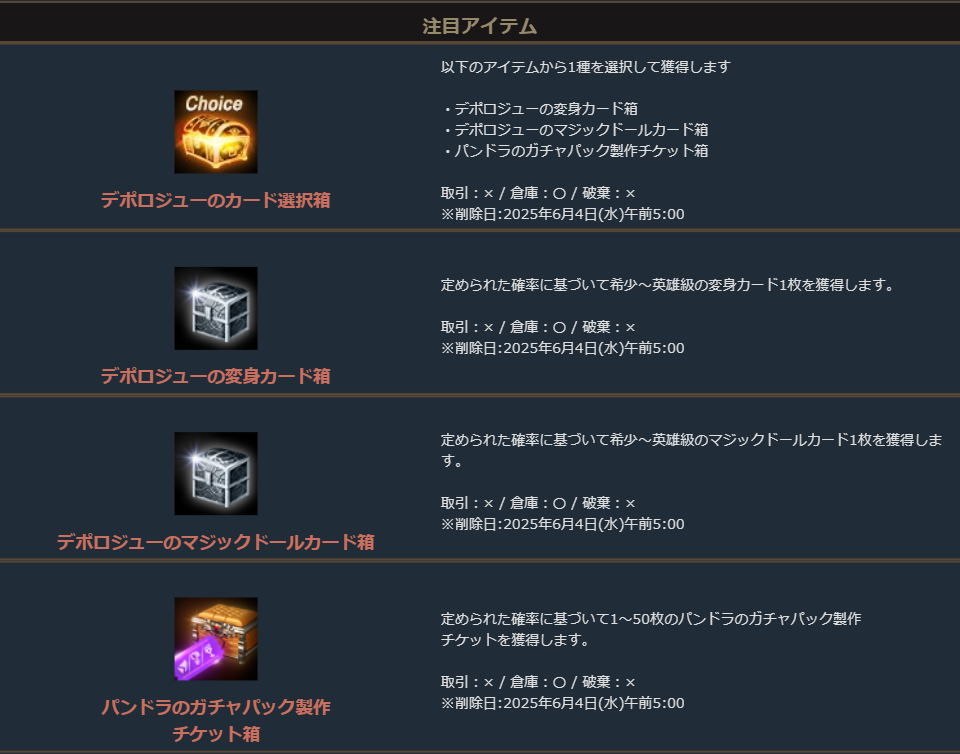The height and width of the screenshot is (754, 960).
Task: Click the text 以下のアイテムから1種を選択して獲得します
Action: 586,67
